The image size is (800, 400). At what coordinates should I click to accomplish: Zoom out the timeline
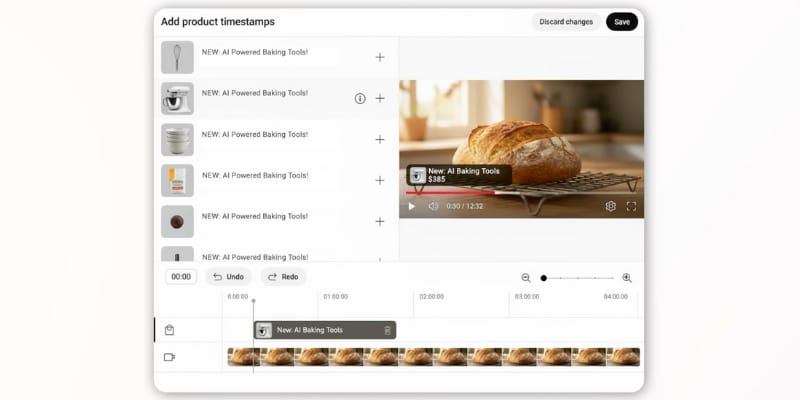click(526, 278)
